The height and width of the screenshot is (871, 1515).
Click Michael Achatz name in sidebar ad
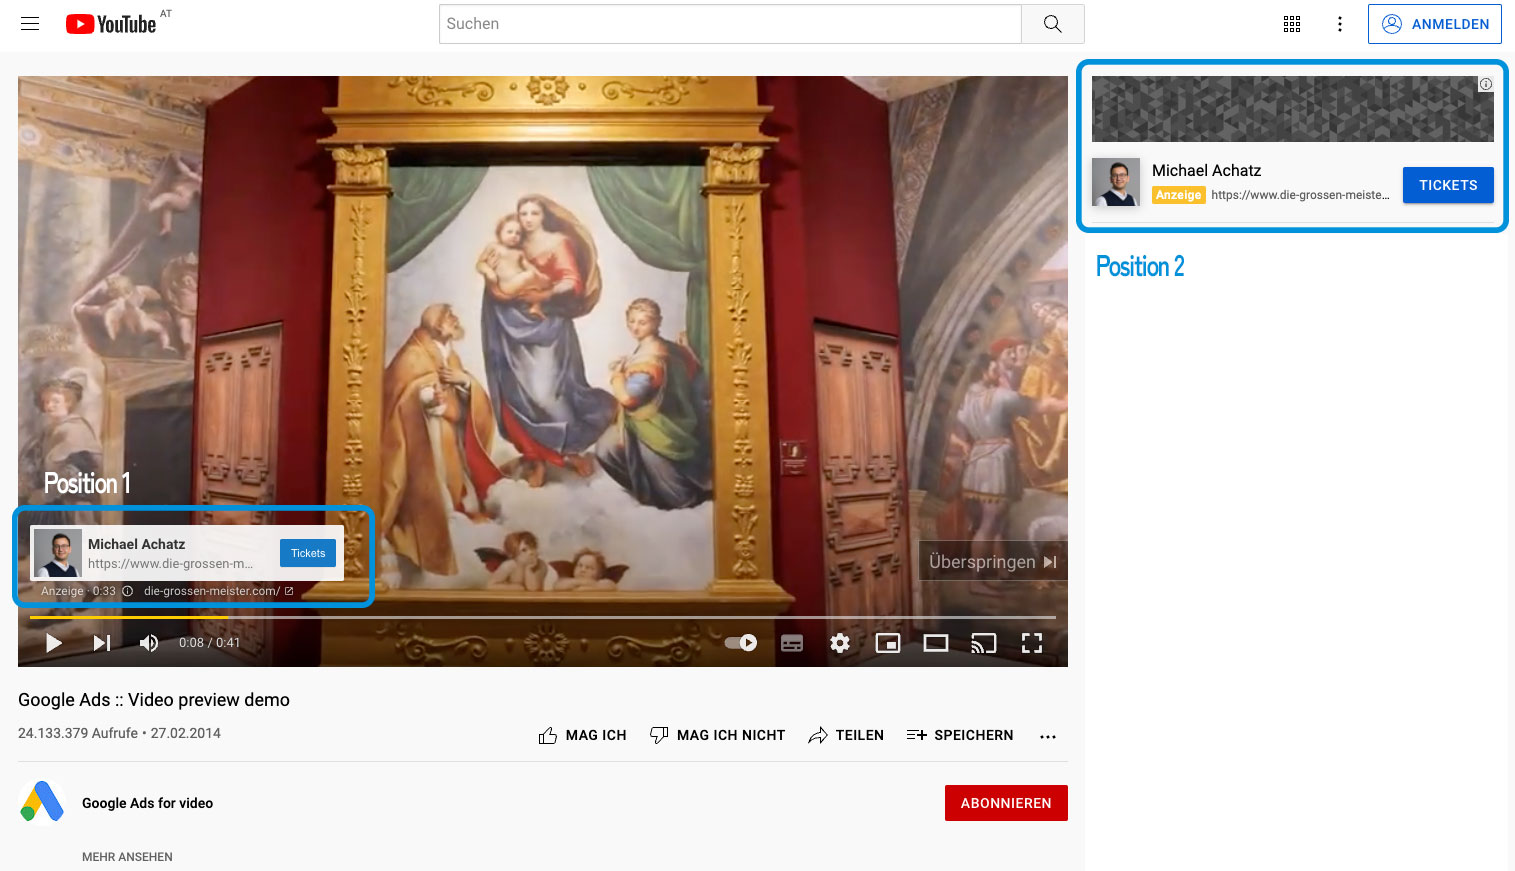[1206, 170]
